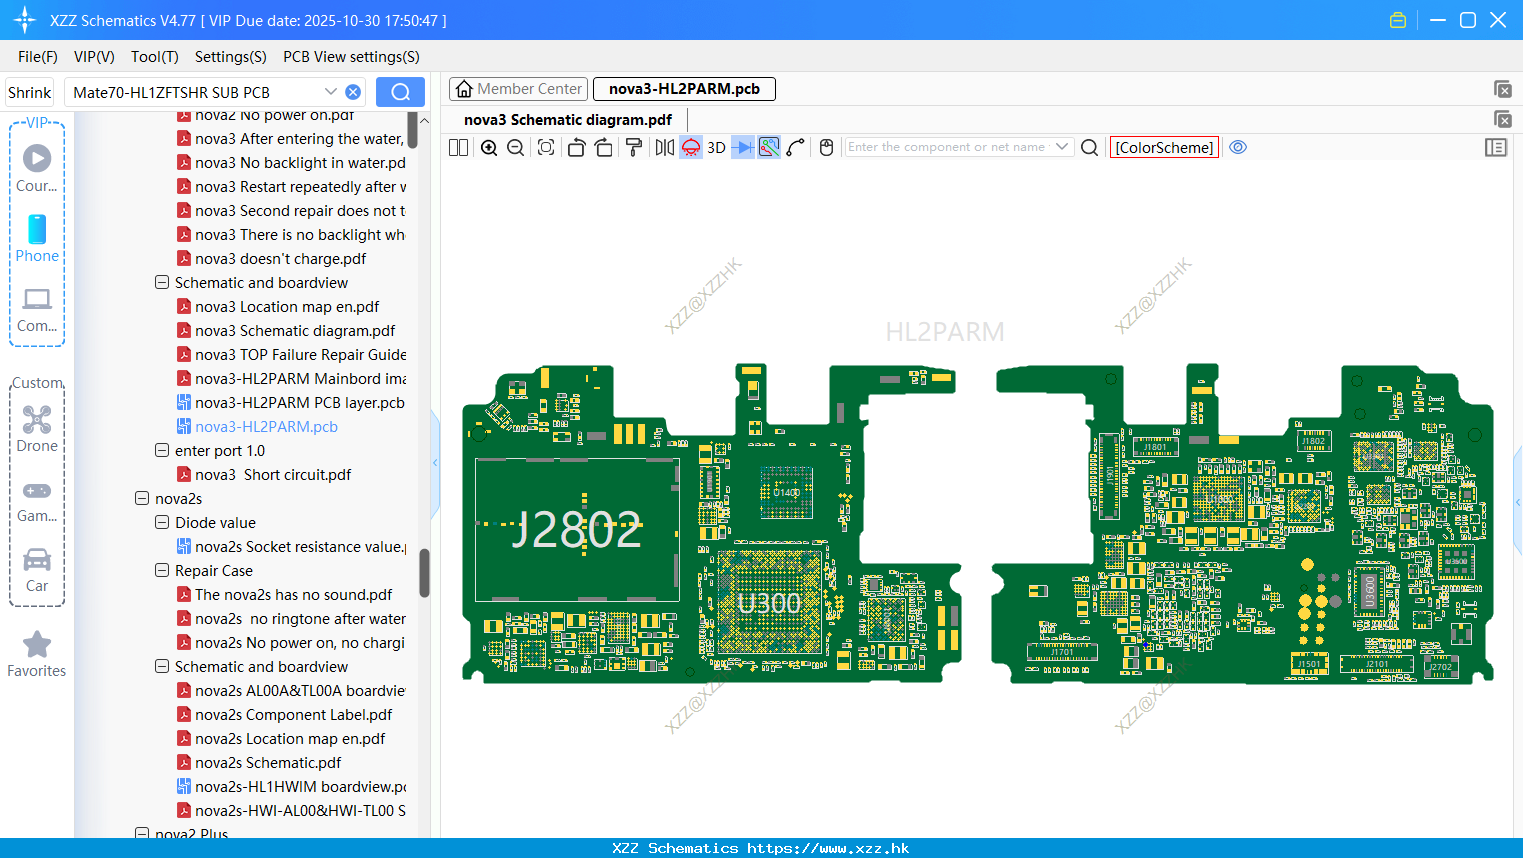Viewport: 1523px width, 858px height.
Task: Click the paint roller format icon
Action: point(634,148)
